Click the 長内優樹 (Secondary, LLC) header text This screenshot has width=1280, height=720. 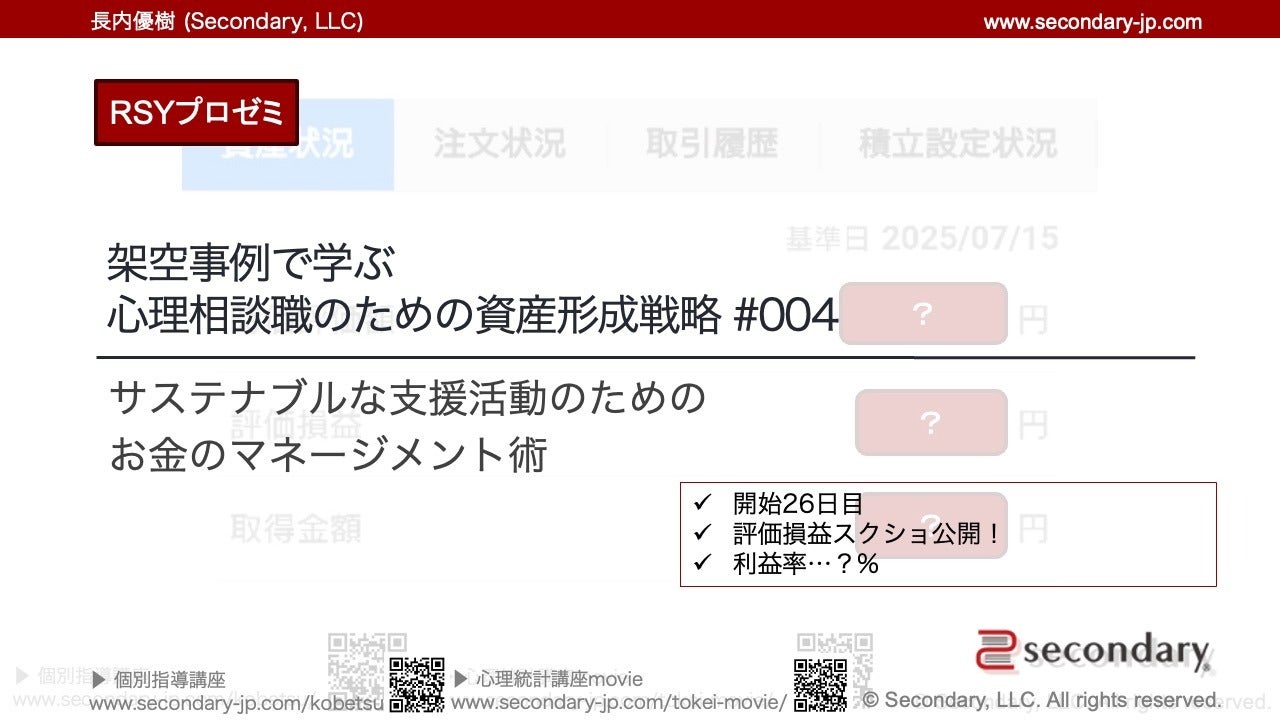point(227,21)
